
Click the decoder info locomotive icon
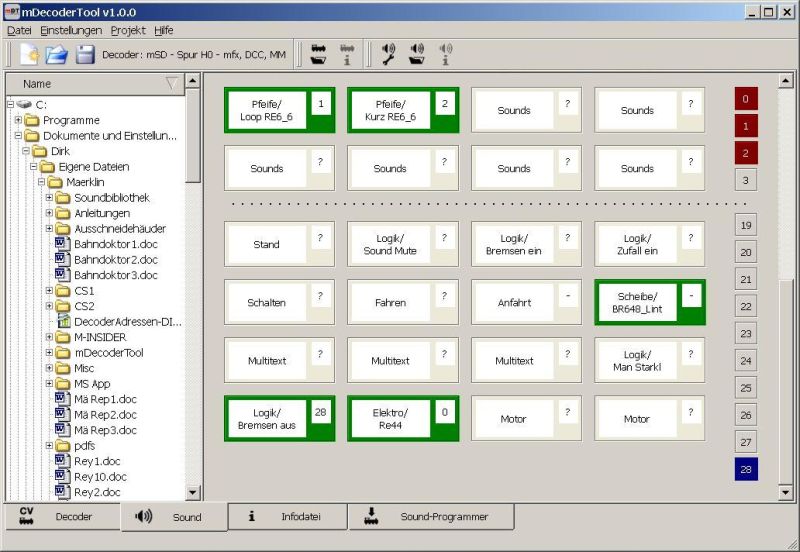(x=347, y=54)
